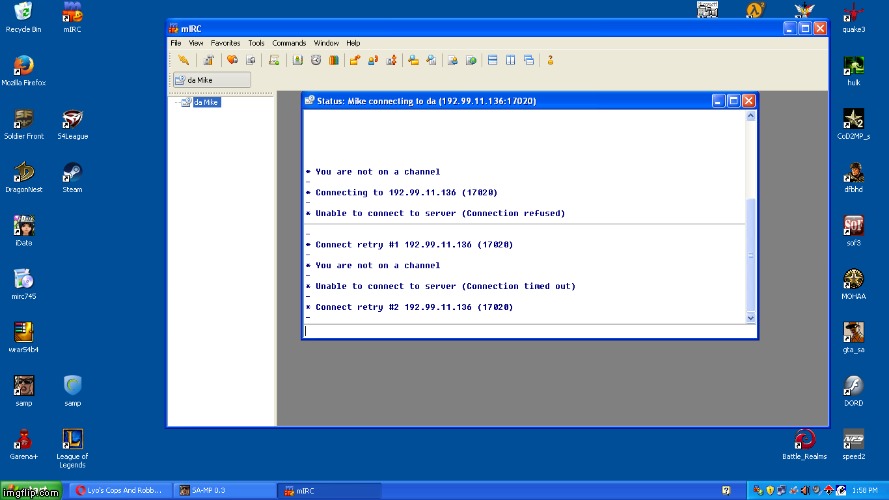Open the Colors books toolbar icon
889x500 pixels.
[x=333, y=60]
